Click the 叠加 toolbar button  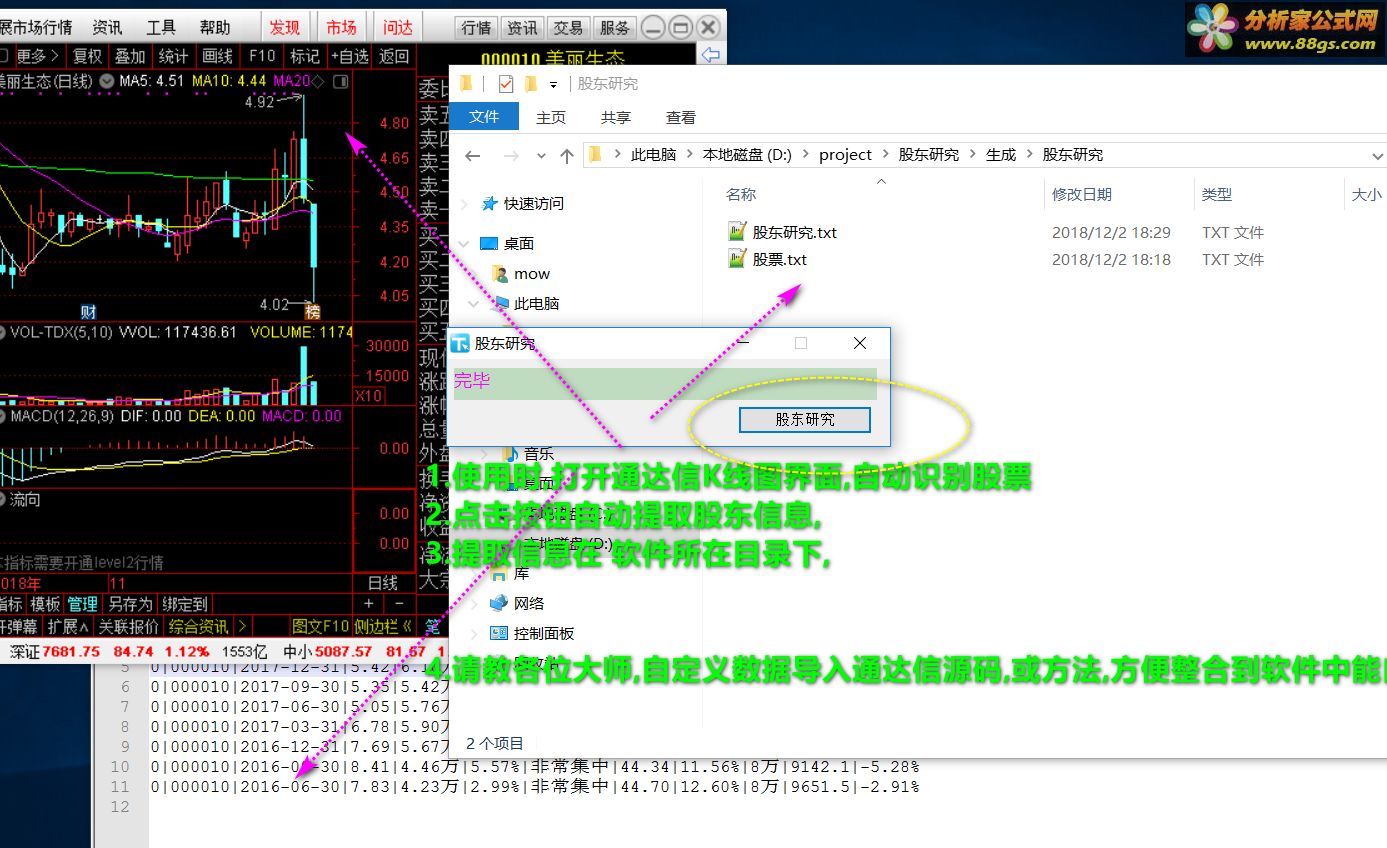pyautogui.click(x=130, y=56)
